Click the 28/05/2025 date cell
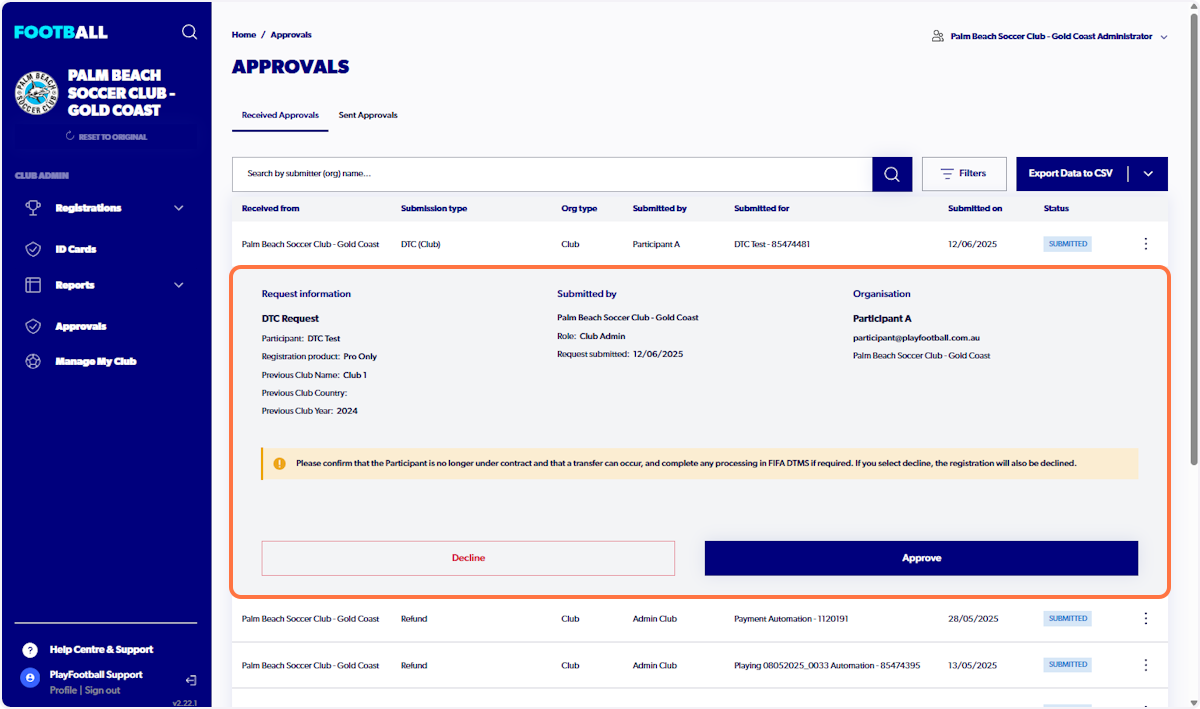This screenshot has width=1200, height=709. [x=974, y=619]
